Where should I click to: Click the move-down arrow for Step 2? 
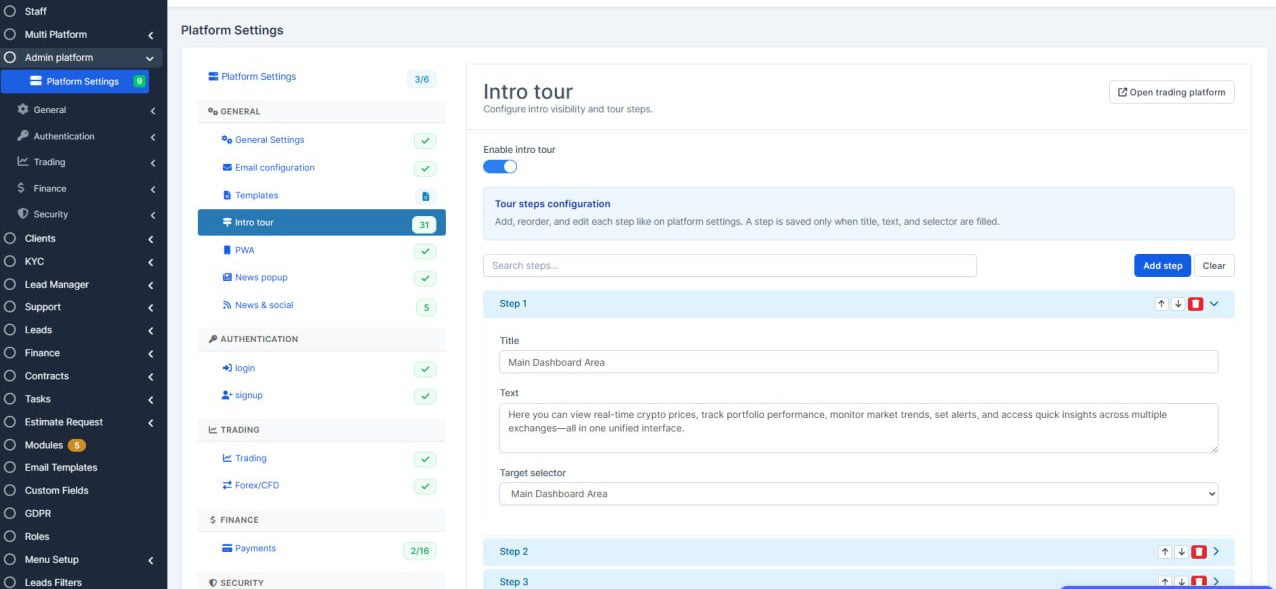pyautogui.click(x=1181, y=552)
